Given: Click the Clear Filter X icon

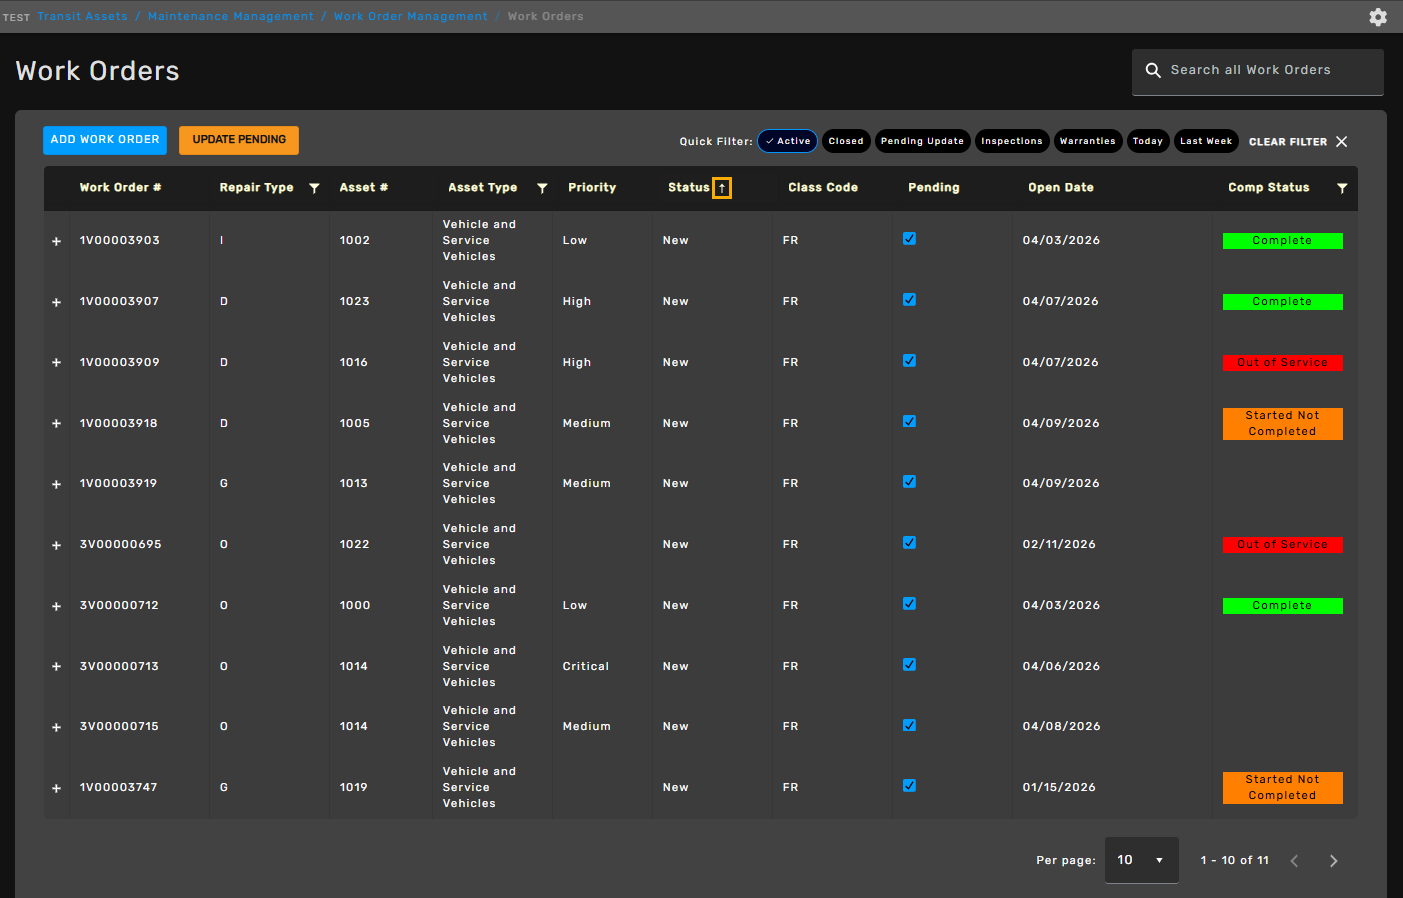Looking at the screenshot, I should 1342,142.
